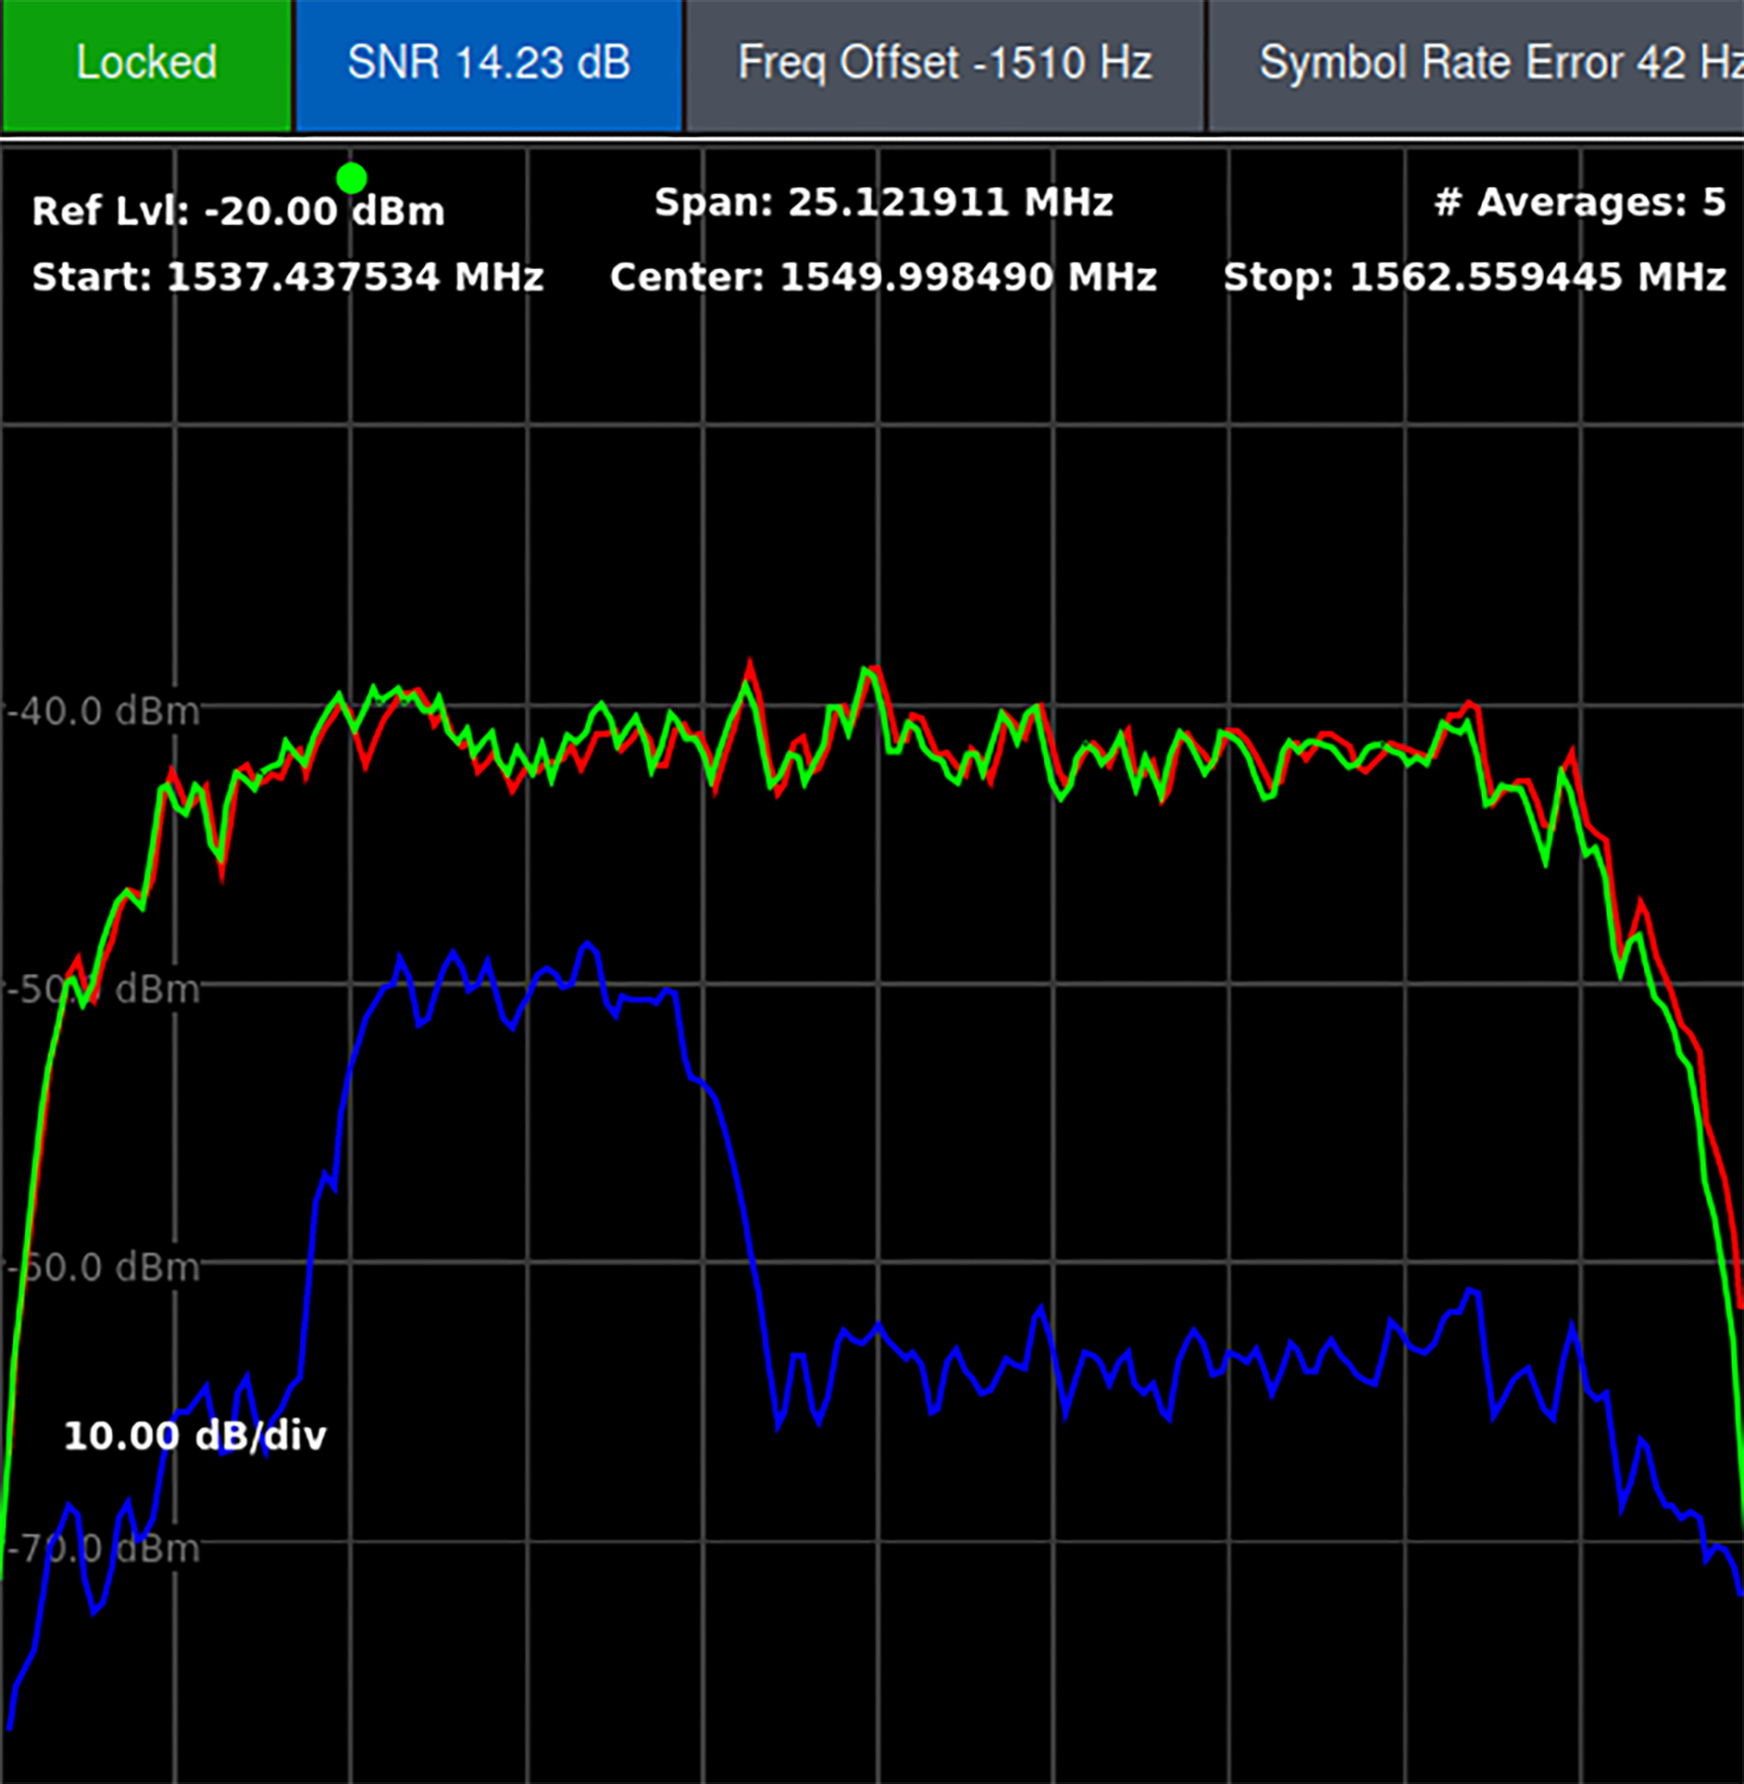This screenshot has width=1744, height=1784.
Task: Click the green lock status indicator
Action: click(x=146, y=63)
